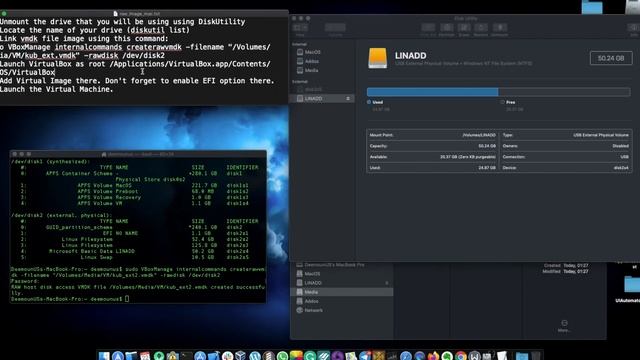Select Media in the Finder window sidebar

tap(341, 292)
